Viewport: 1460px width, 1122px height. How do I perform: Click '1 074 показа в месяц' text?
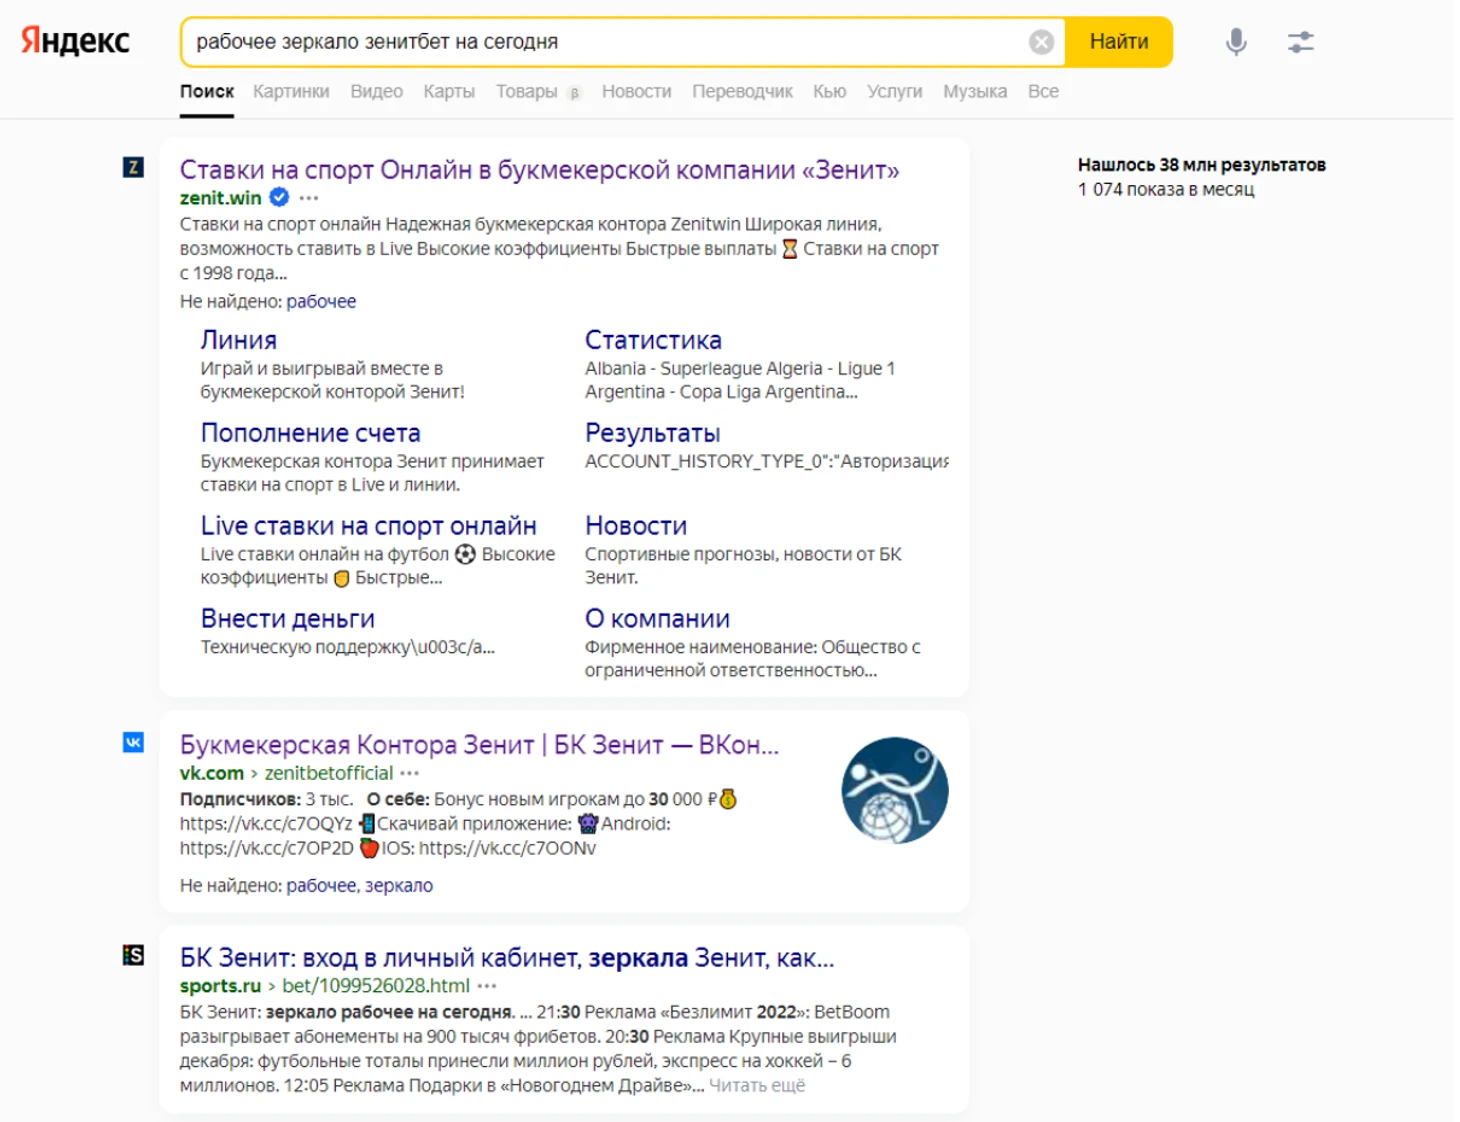(1166, 189)
